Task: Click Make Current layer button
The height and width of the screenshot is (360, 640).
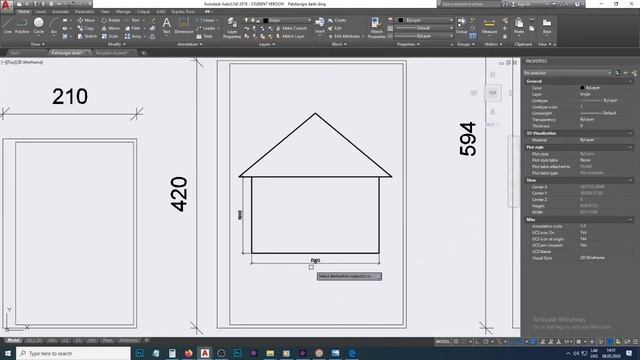Action: 291,28
